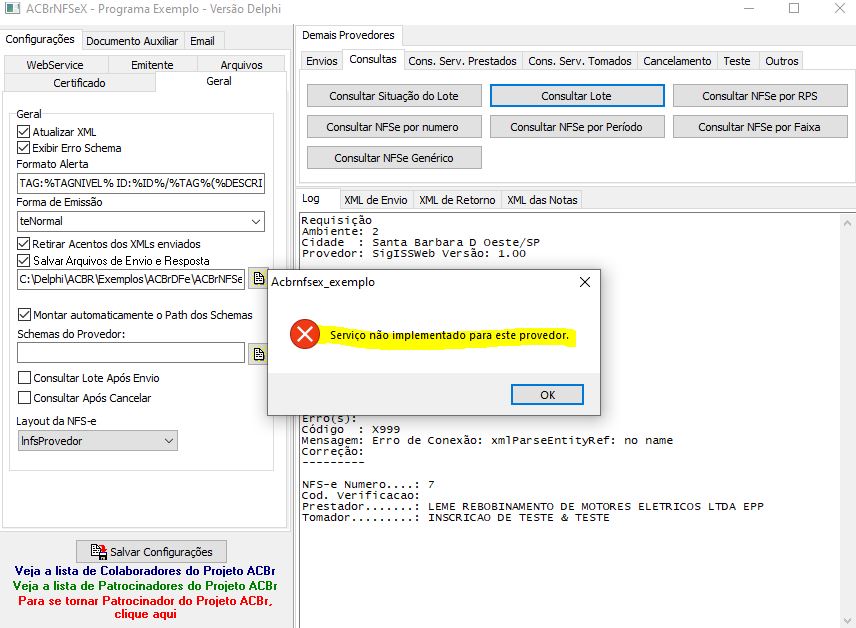Click the 'Provedor: SigISSWeb' log line

click(x=414, y=253)
